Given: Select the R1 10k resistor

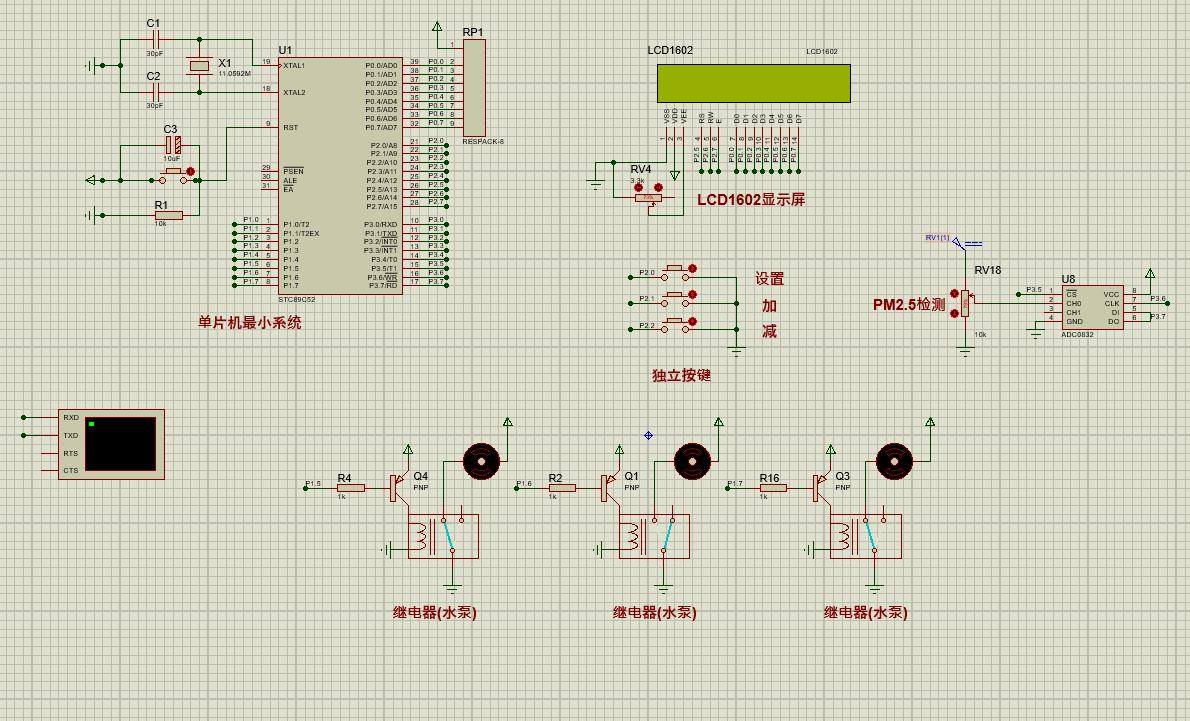Looking at the screenshot, I should pyautogui.click(x=168, y=216).
